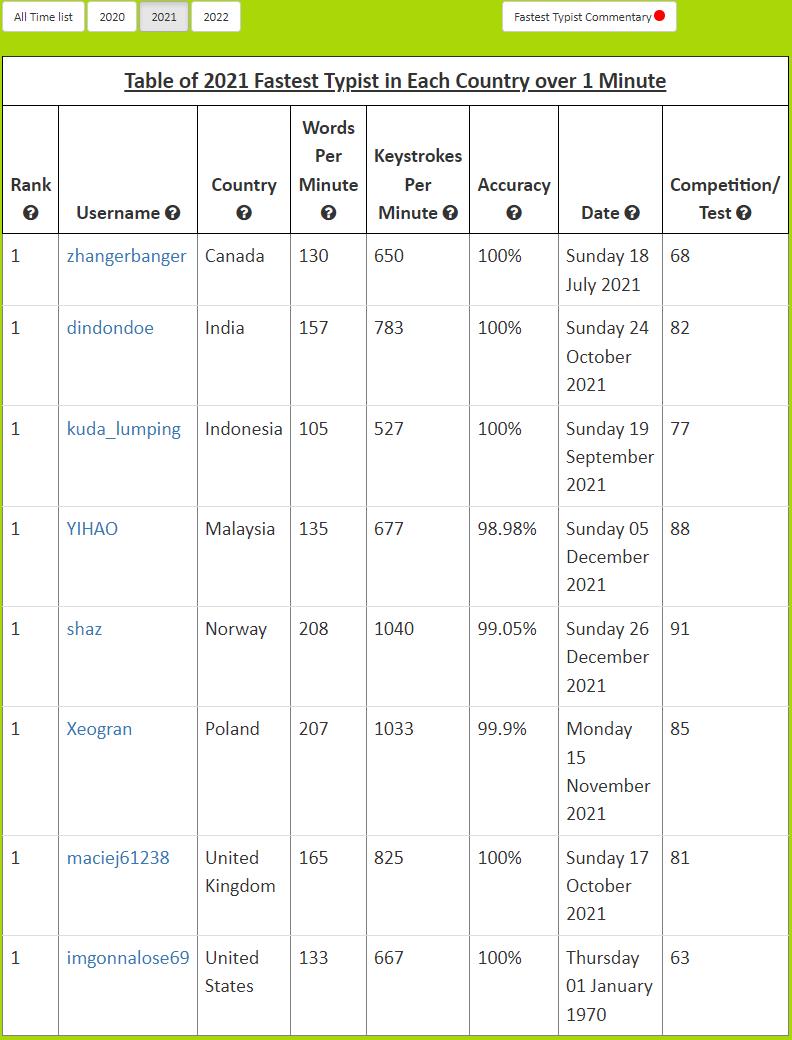Click the help icon beside Date header

(x=632, y=213)
